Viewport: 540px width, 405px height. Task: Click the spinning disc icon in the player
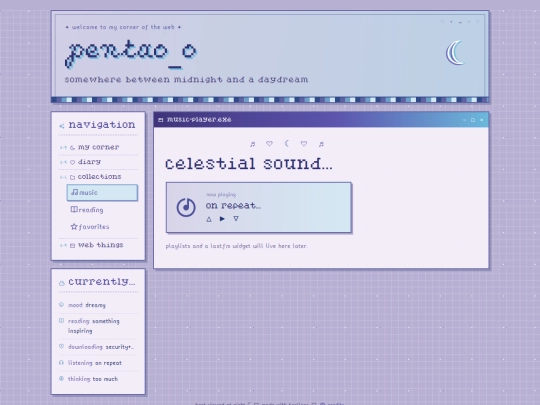pyautogui.click(x=186, y=207)
